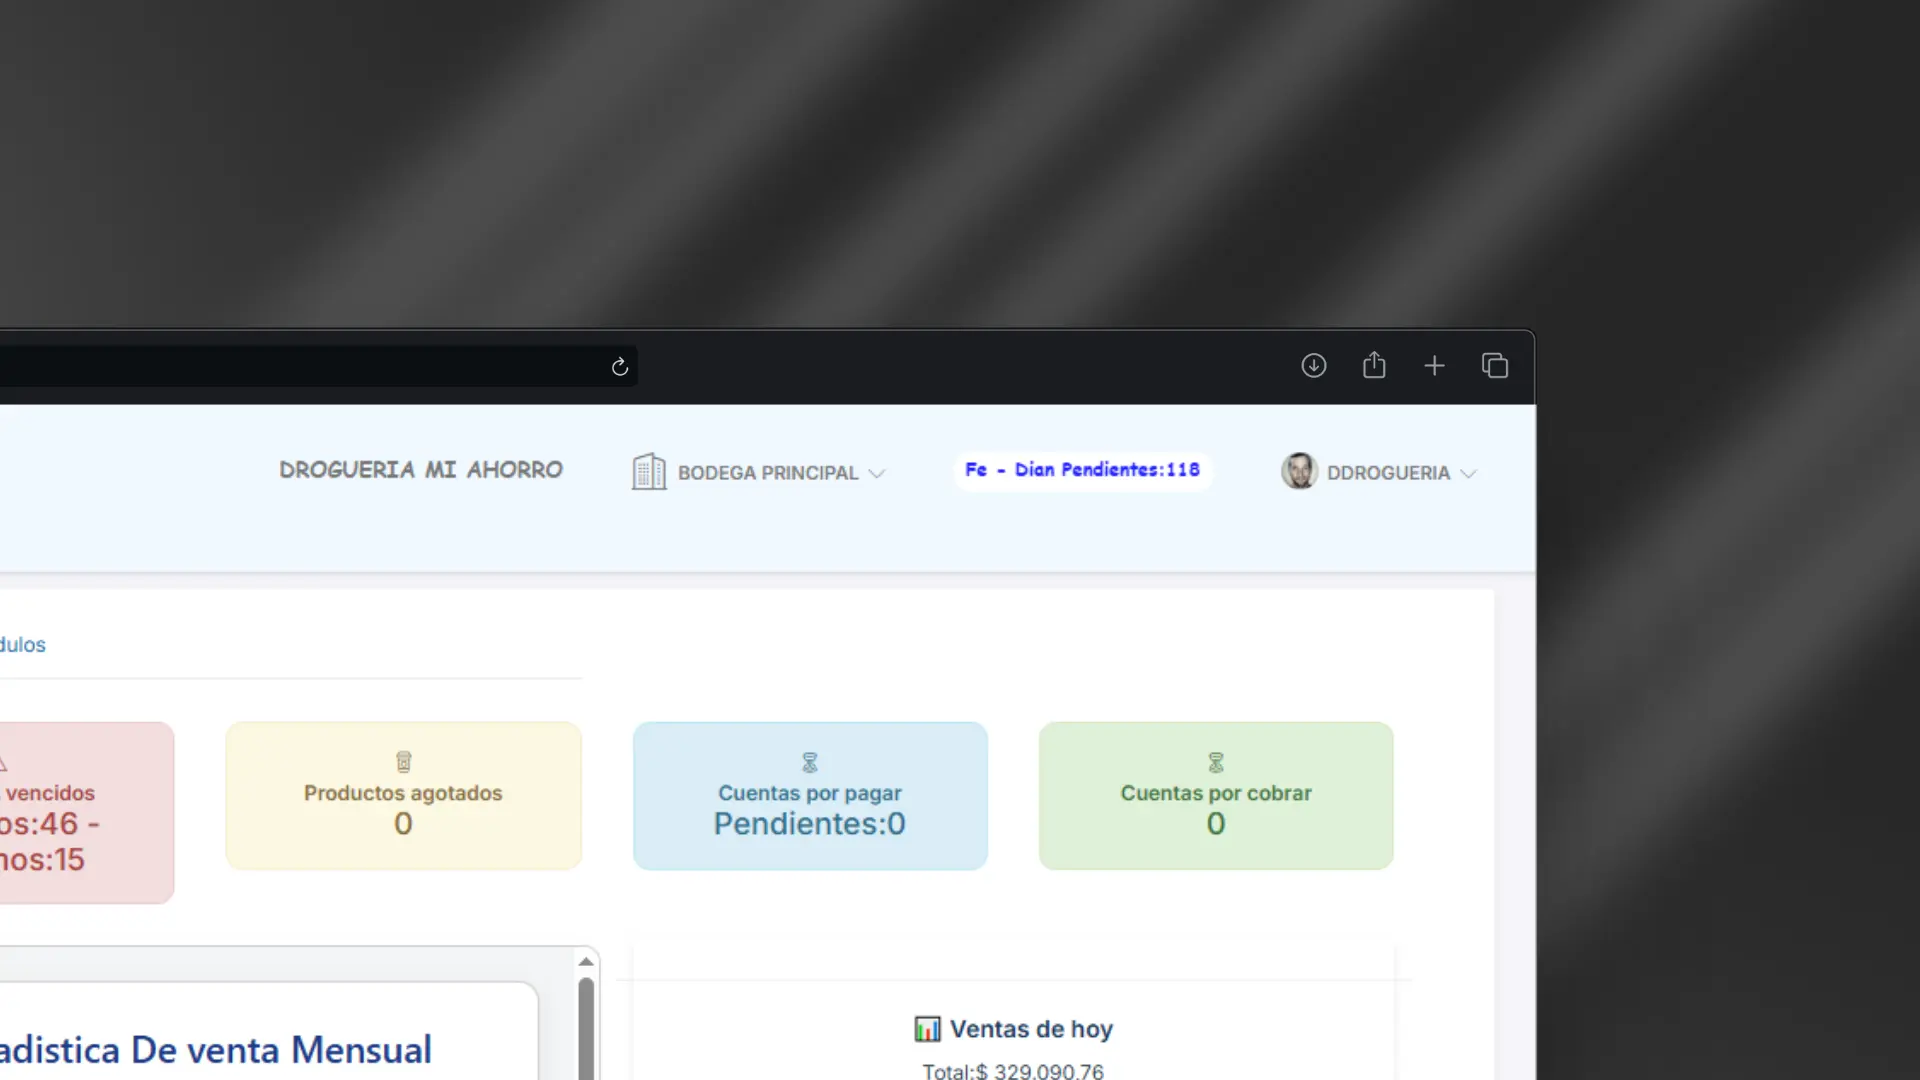Click the chart panel scrollbar up arrow
This screenshot has height=1080, width=1920.
point(586,962)
